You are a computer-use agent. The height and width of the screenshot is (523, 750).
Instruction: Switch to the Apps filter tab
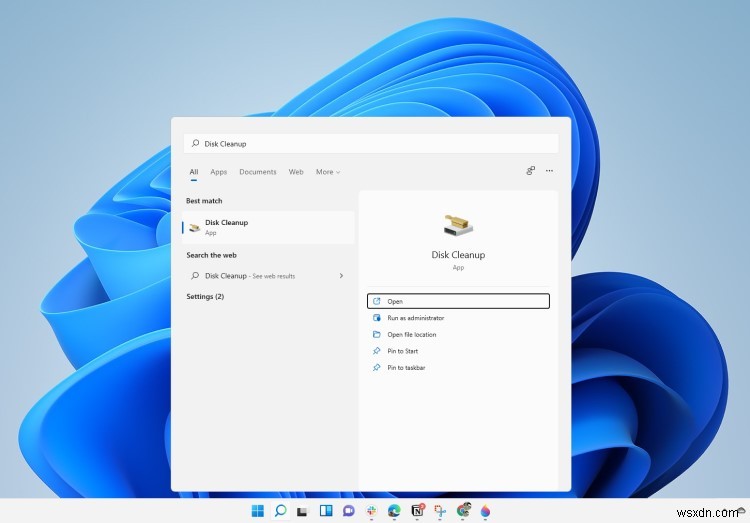[219, 172]
